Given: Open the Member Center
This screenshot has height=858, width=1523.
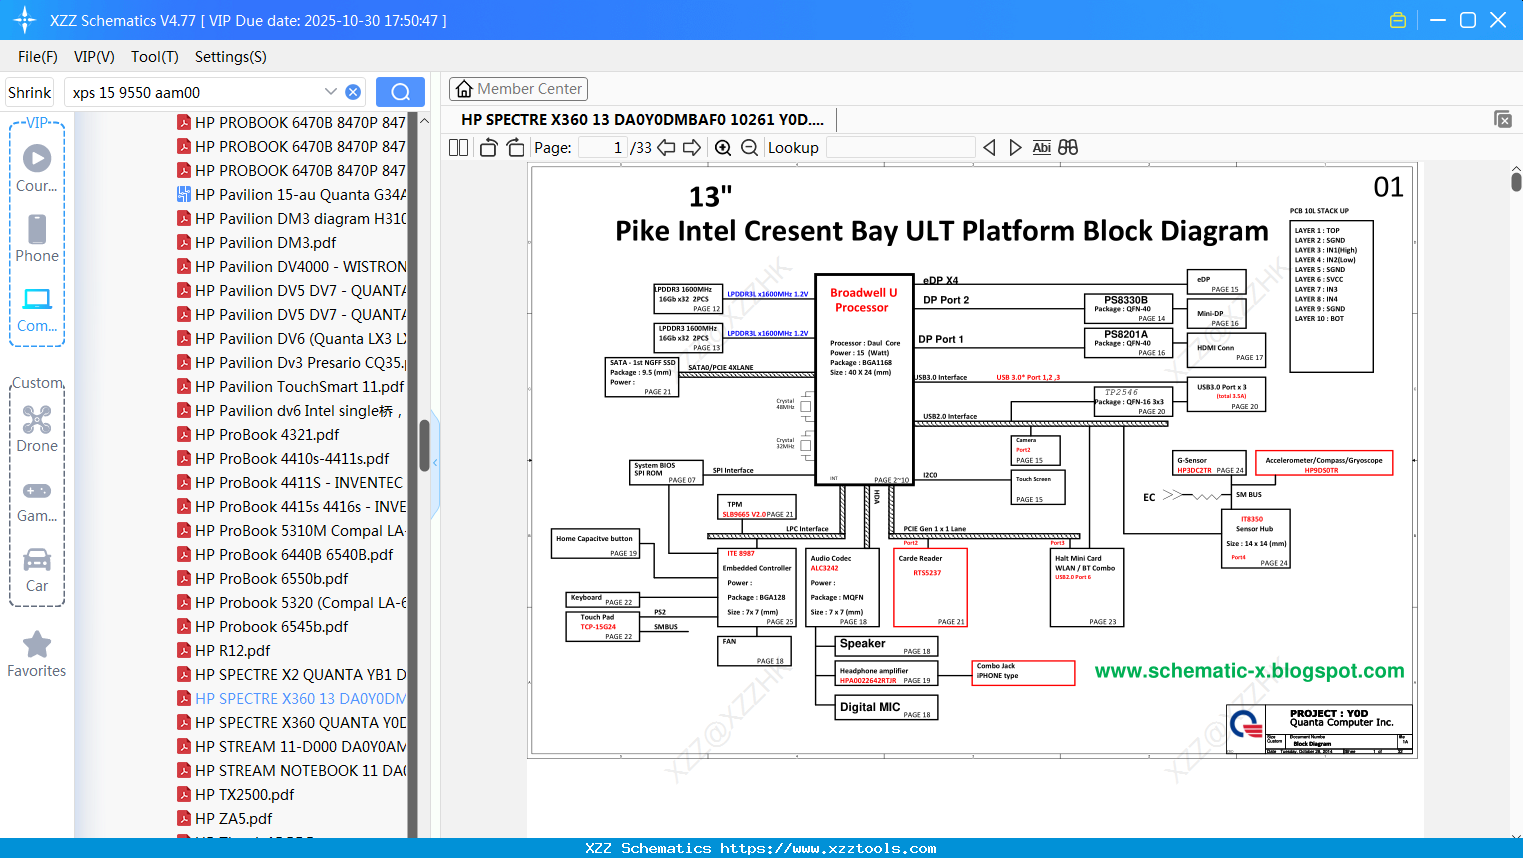Looking at the screenshot, I should 518,89.
